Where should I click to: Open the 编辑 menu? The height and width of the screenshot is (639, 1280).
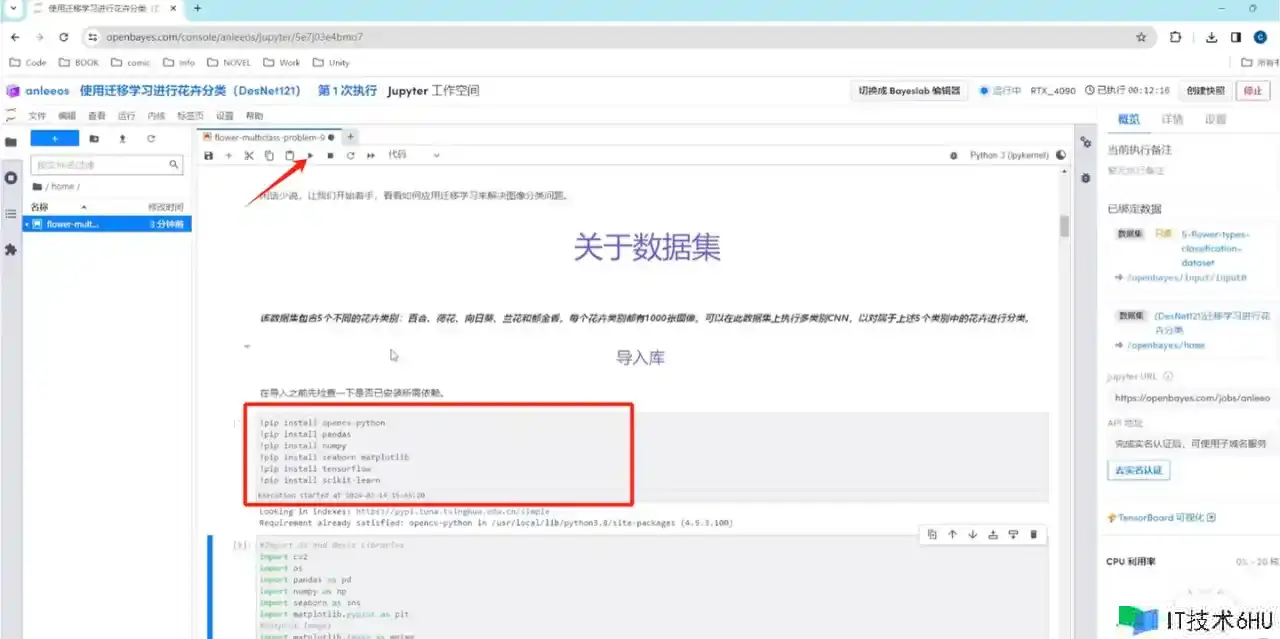(67, 116)
